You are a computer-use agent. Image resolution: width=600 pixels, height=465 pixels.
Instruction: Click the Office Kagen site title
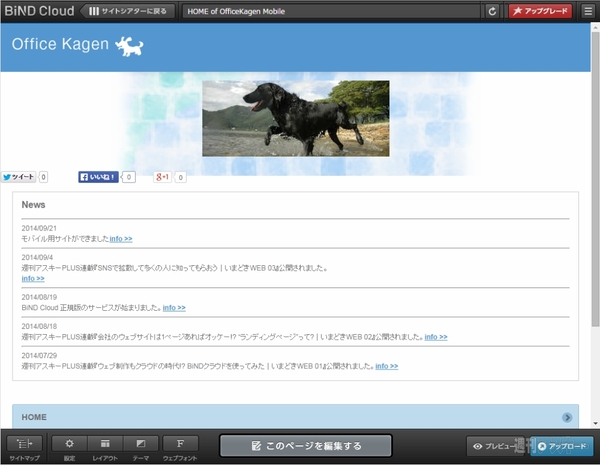pos(60,44)
